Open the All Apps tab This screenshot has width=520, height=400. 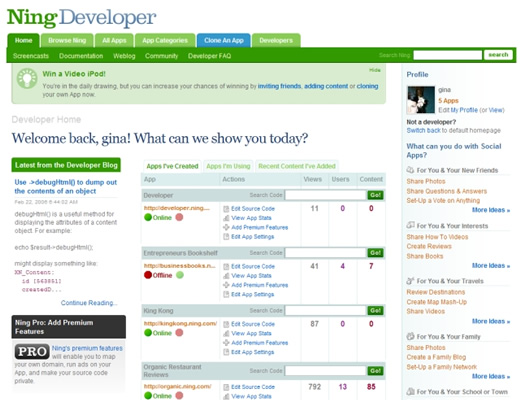click(114, 40)
